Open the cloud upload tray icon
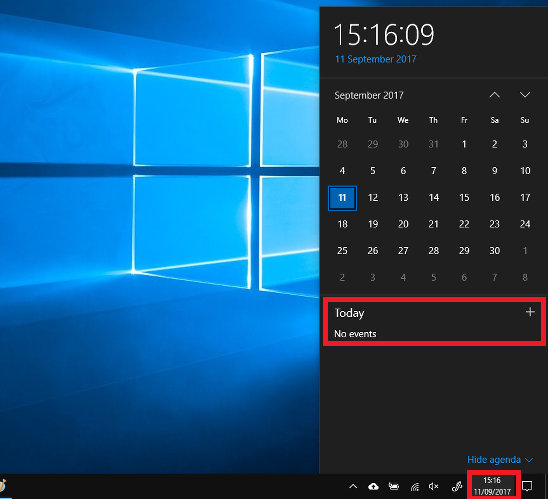The image size is (548, 499). [373, 486]
